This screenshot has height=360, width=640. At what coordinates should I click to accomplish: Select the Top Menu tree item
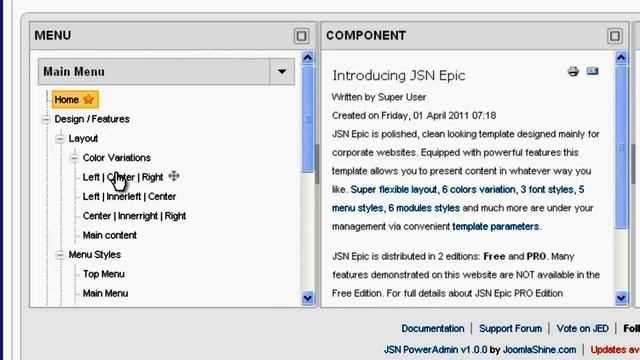103,274
